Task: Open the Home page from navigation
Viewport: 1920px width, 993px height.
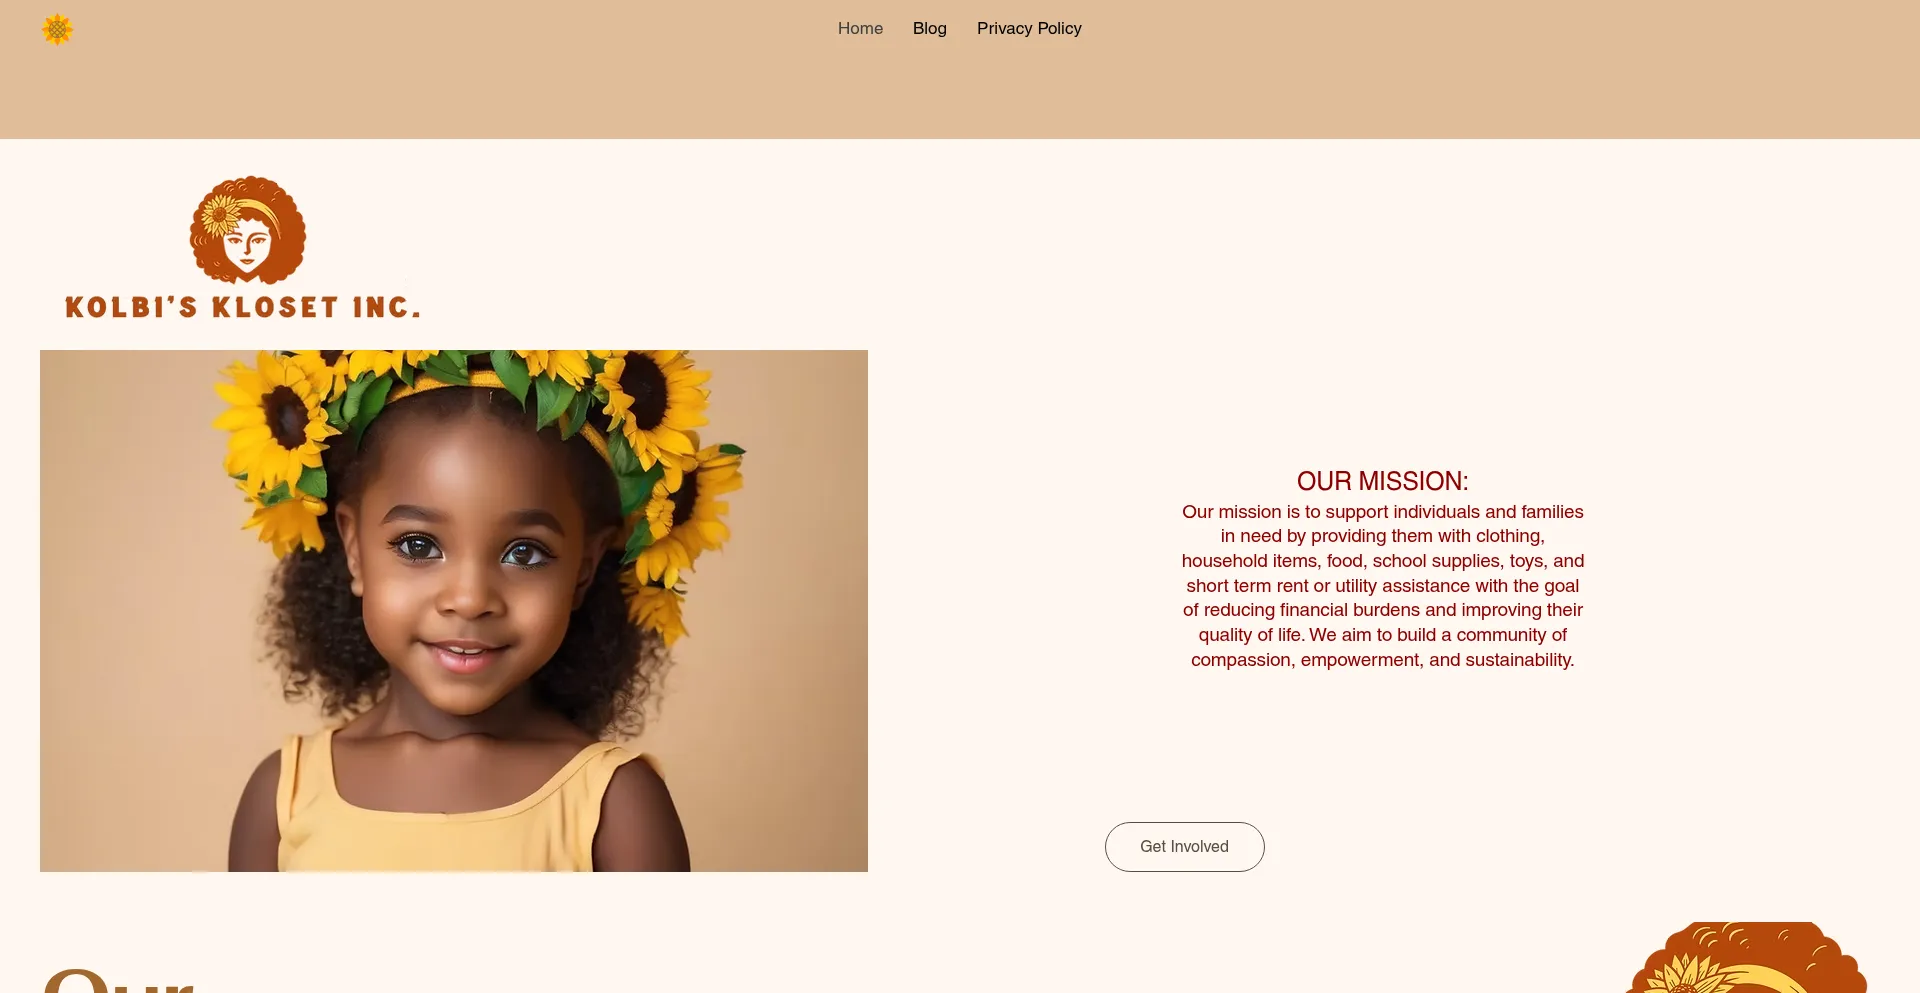Action: pyautogui.click(x=860, y=28)
